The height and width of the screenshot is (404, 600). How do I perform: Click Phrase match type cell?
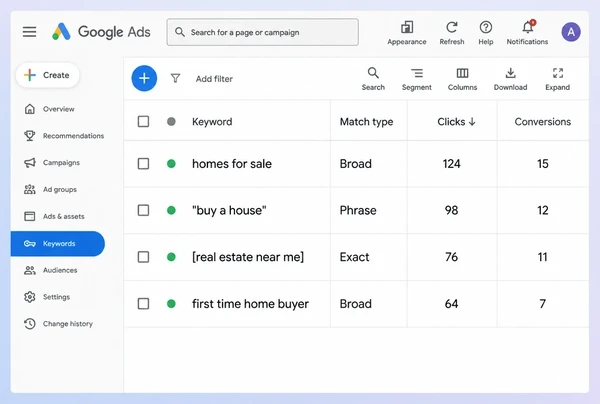pos(358,210)
